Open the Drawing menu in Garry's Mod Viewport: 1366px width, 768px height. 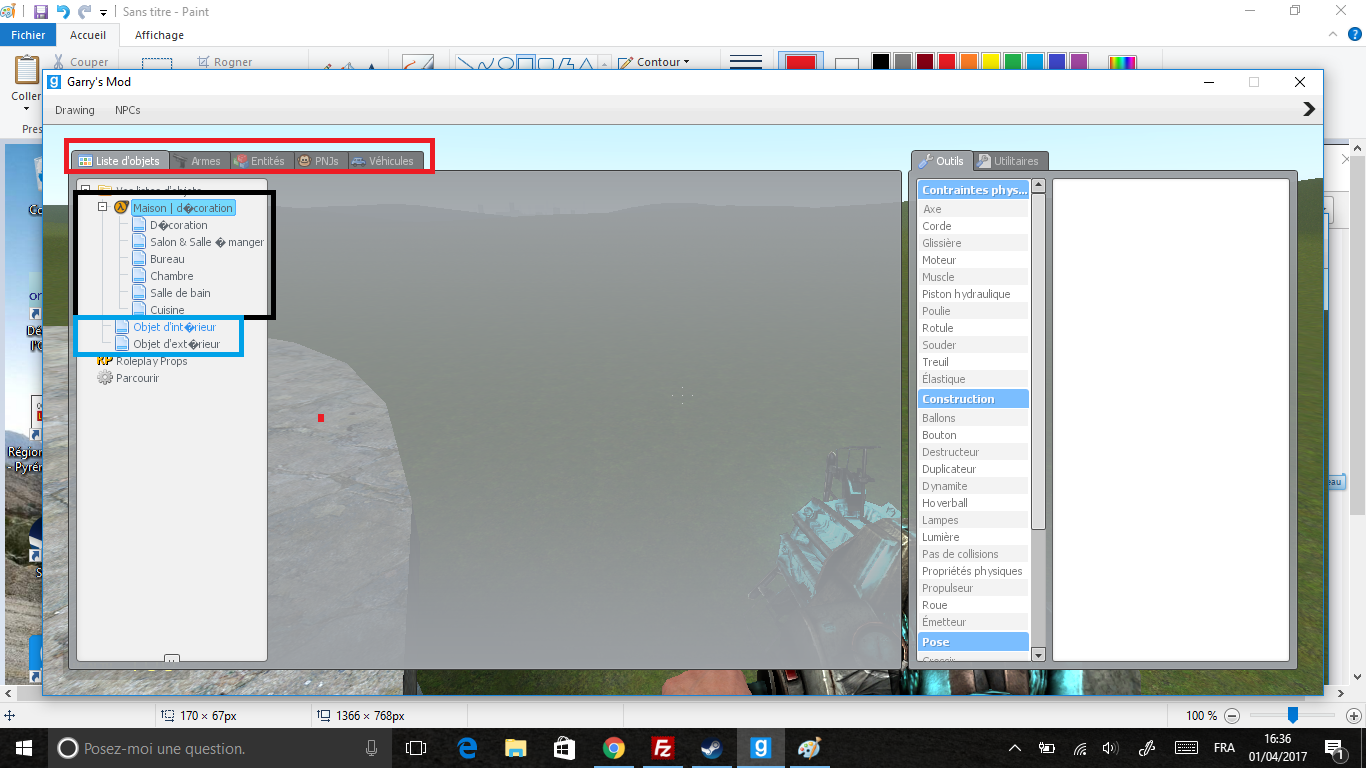(x=75, y=110)
